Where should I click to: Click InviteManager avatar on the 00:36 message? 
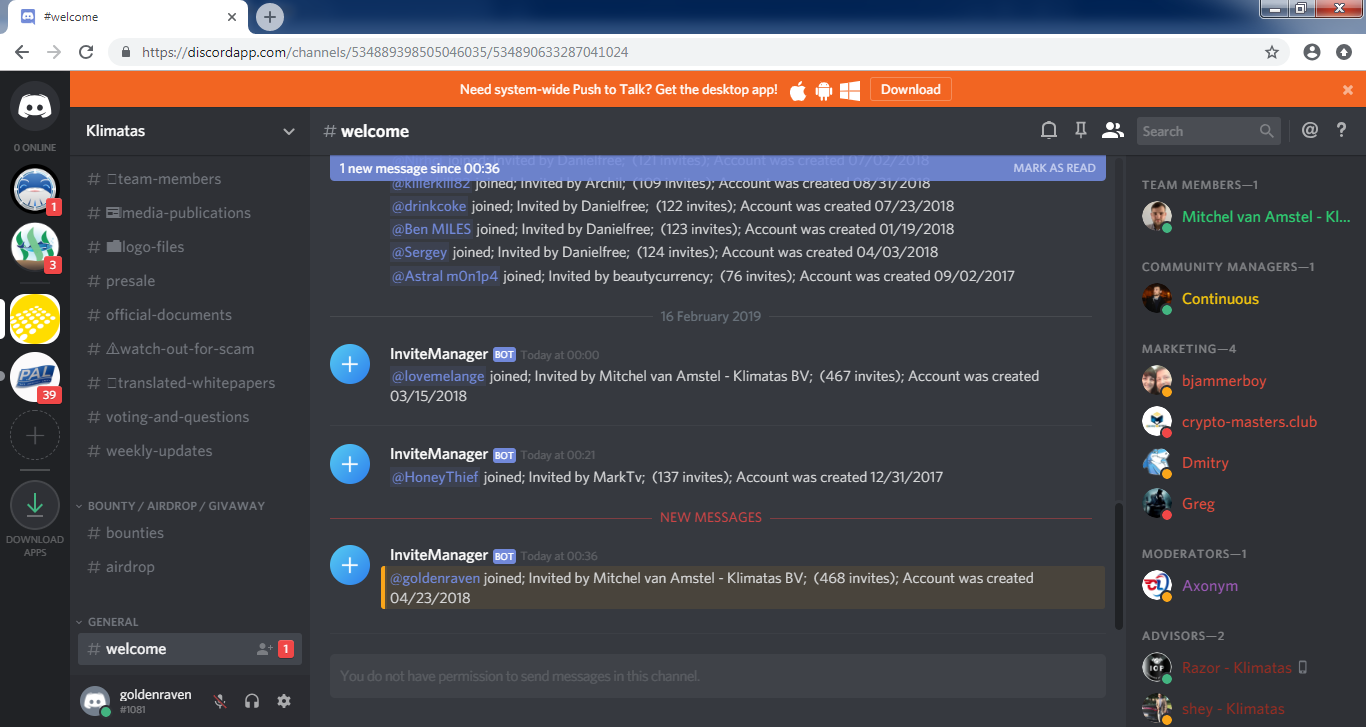click(x=349, y=565)
